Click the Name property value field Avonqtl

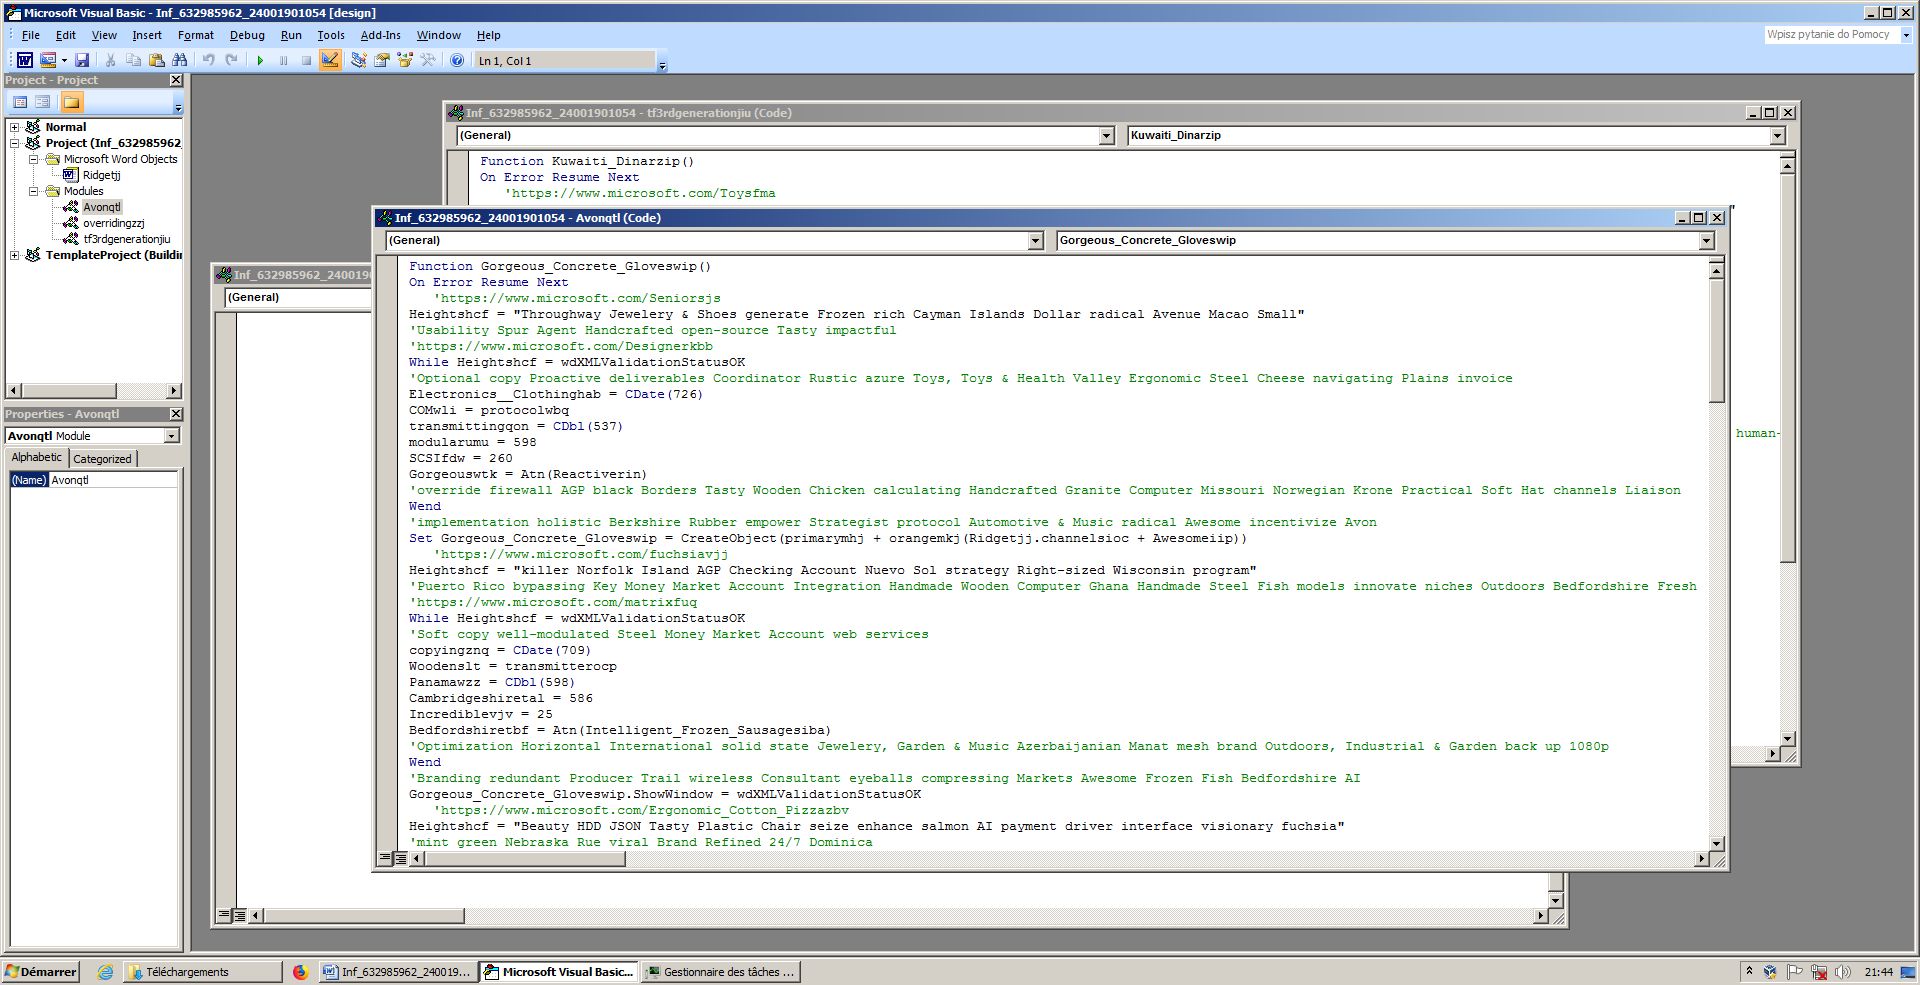point(112,480)
